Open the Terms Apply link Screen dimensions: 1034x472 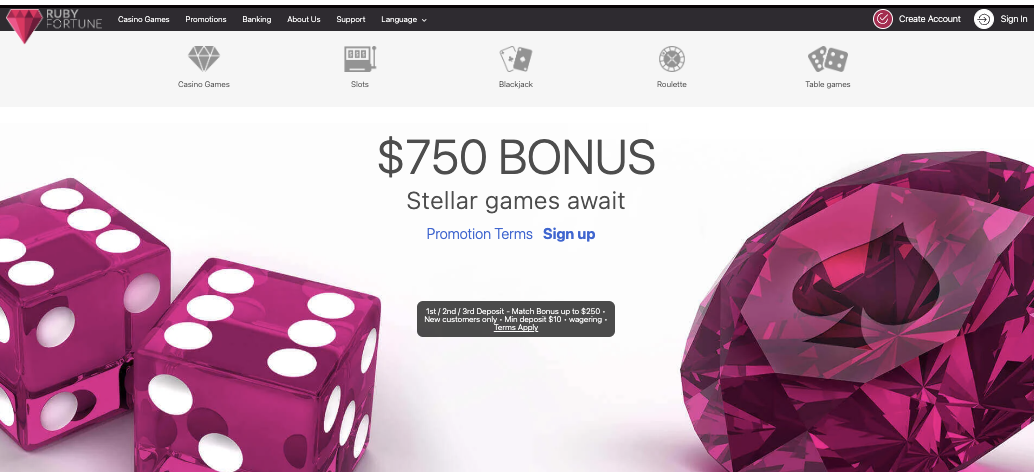pos(516,328)
